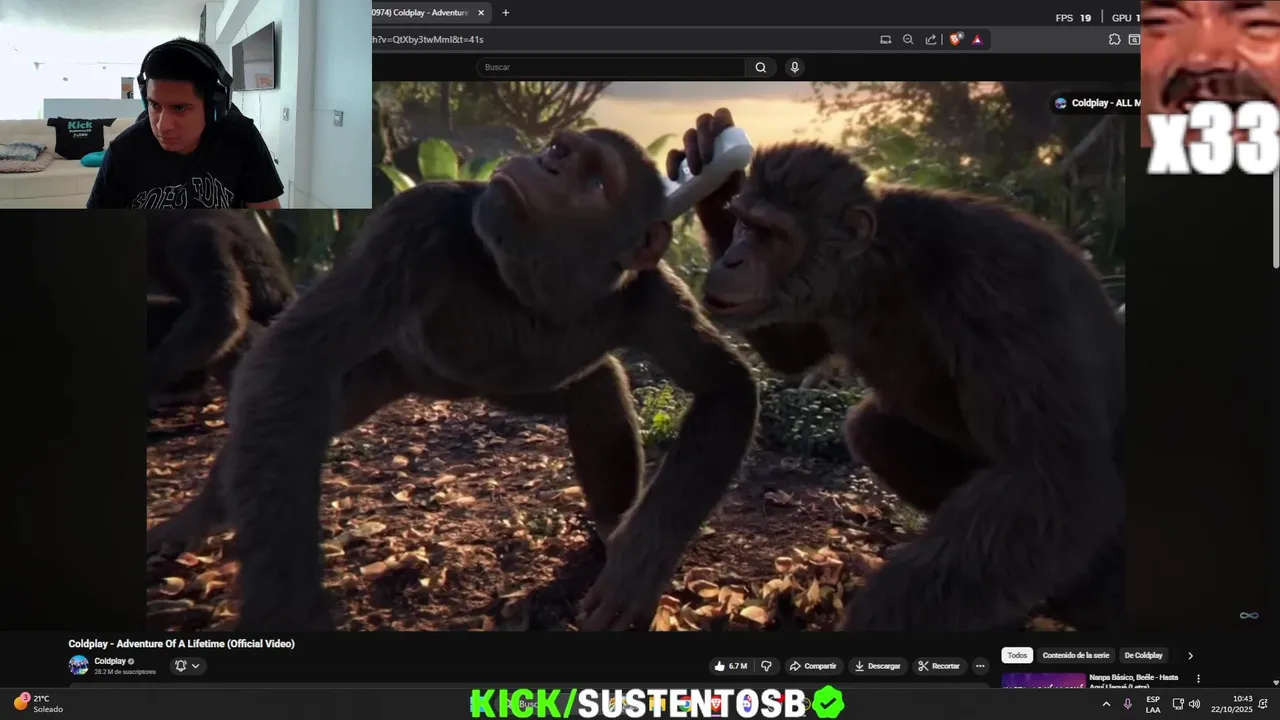The image size is (1280, 720).
Task: Click the share page icon in address bar
Action: pos(931,40)
